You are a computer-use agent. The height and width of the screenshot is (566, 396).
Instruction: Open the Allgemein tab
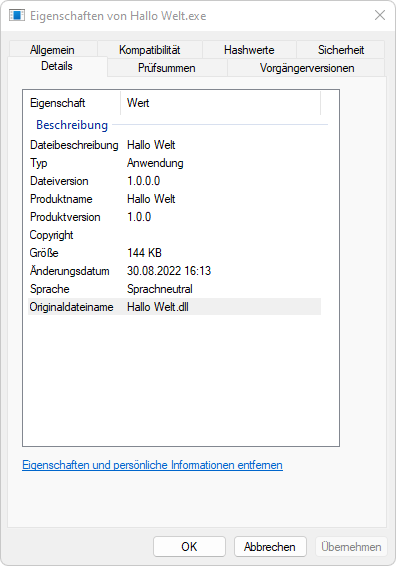[53, 49]
